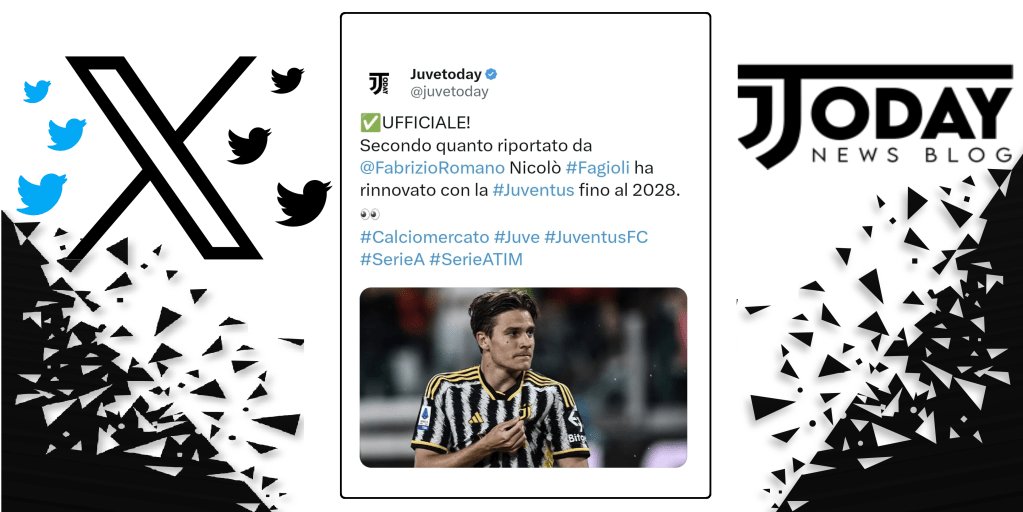Click the largest blue Twitter bird
This screenshot has width=1023, height=512.
pyautogui.click(x=42, y=194)
